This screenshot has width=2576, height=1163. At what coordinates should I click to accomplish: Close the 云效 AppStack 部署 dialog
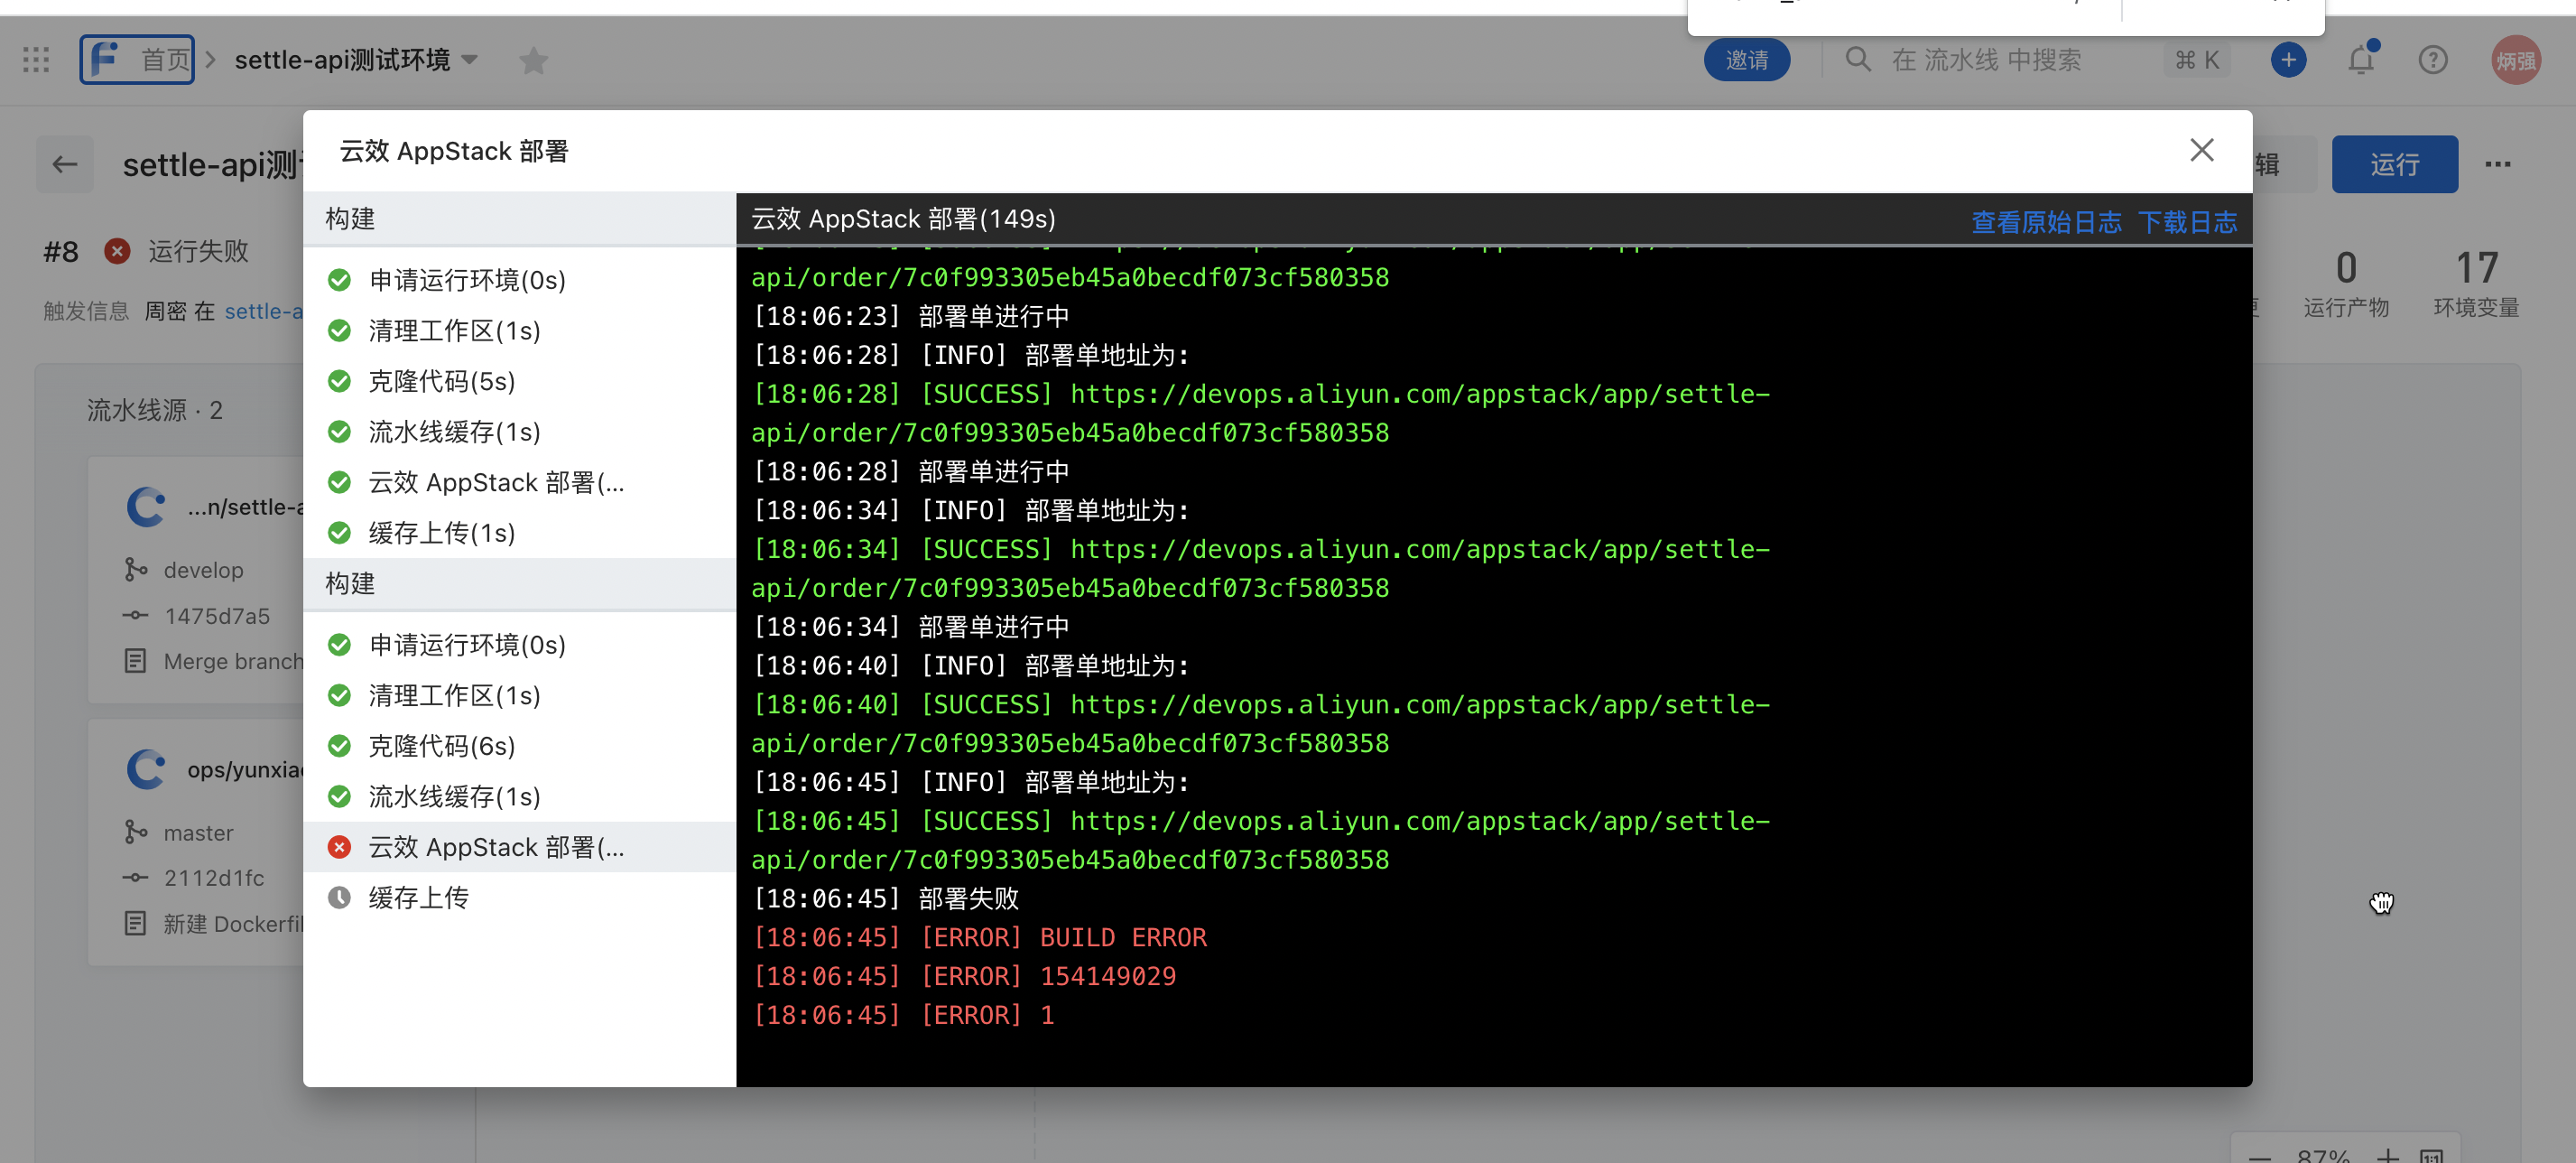coord(2201,150)
